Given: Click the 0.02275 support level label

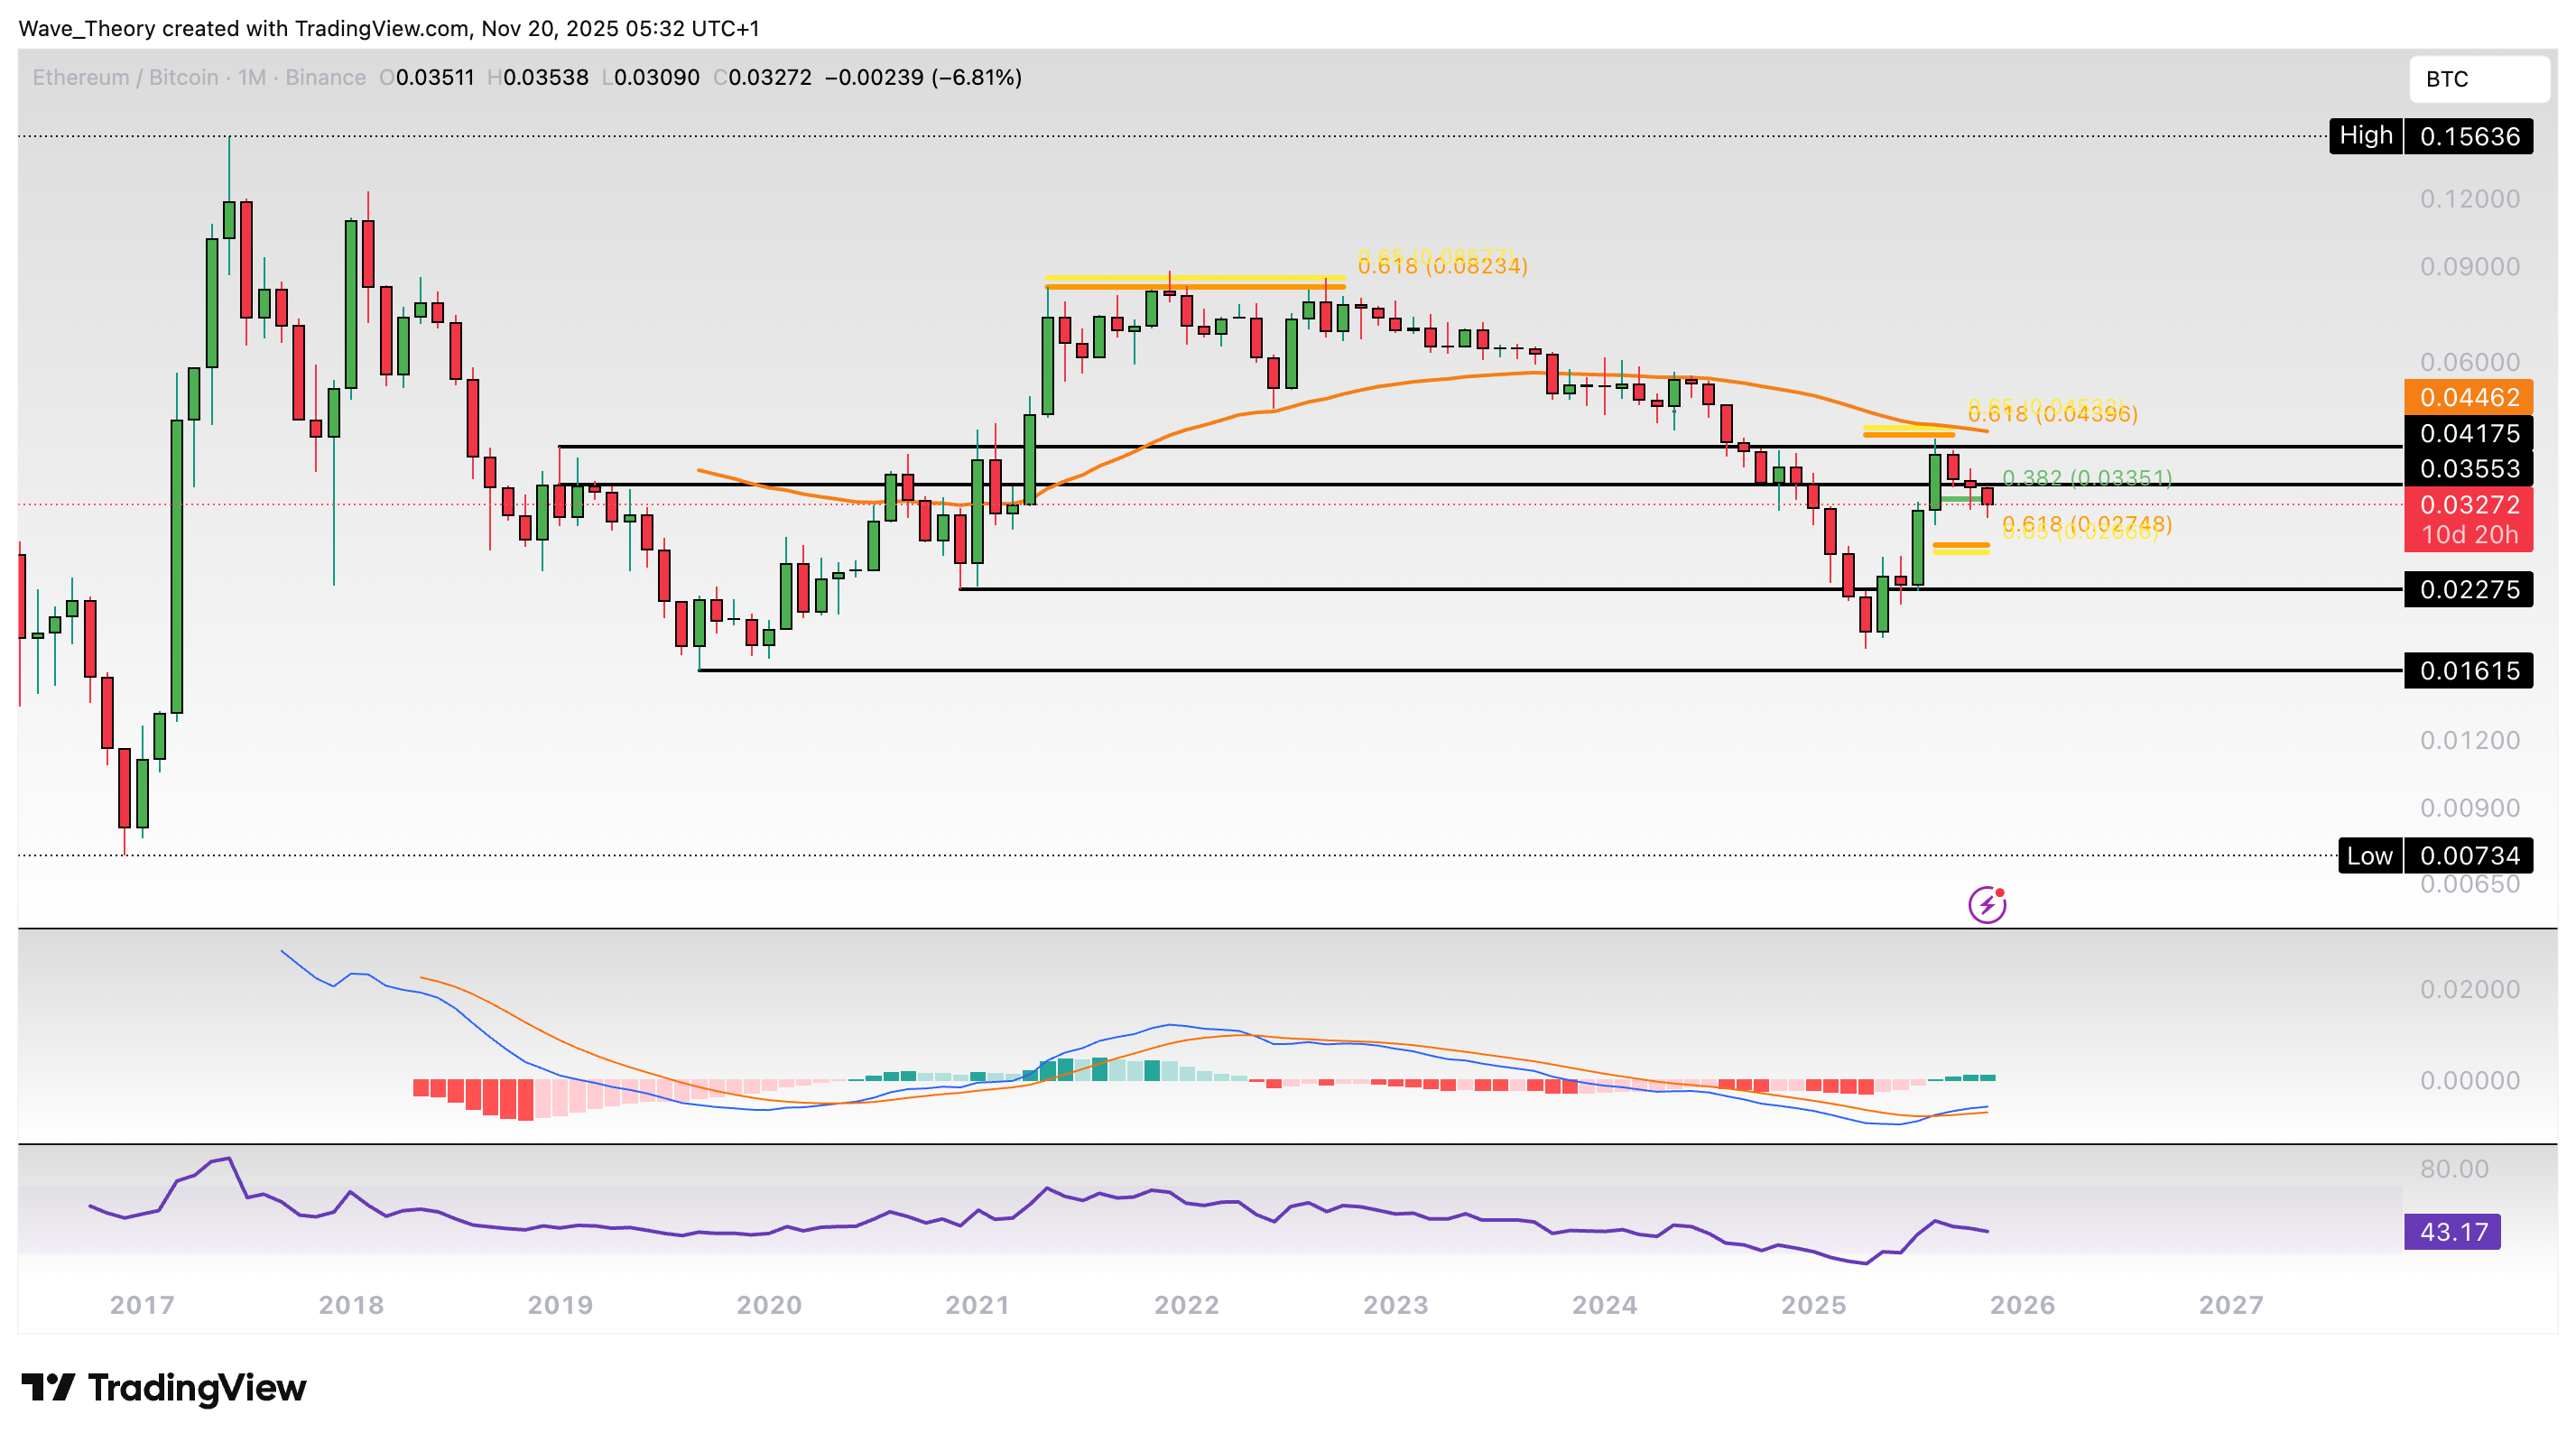Looking at the screenshot, I should coord(2467,590).
